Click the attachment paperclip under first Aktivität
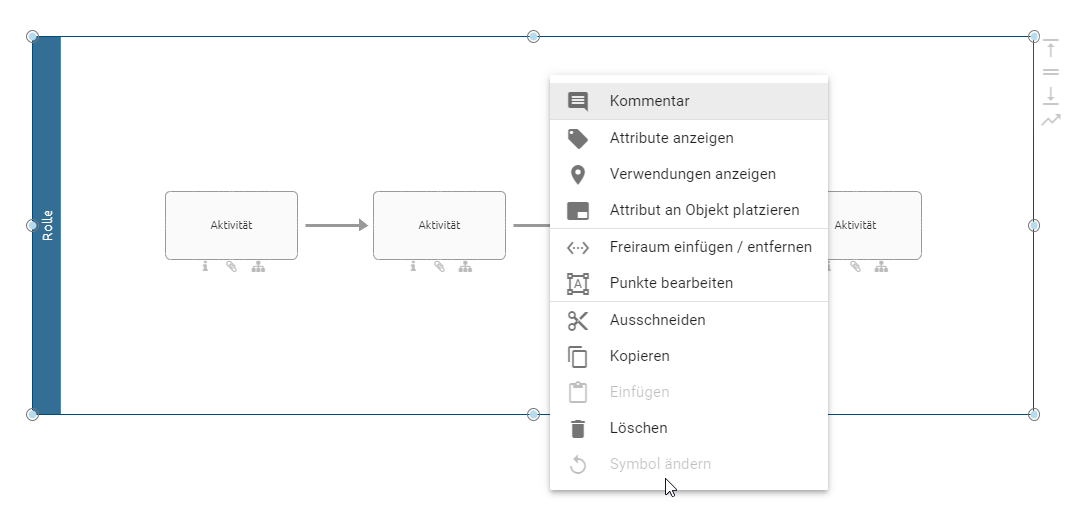This screenshot has width=1089, height=529. (x=231, y=267)
